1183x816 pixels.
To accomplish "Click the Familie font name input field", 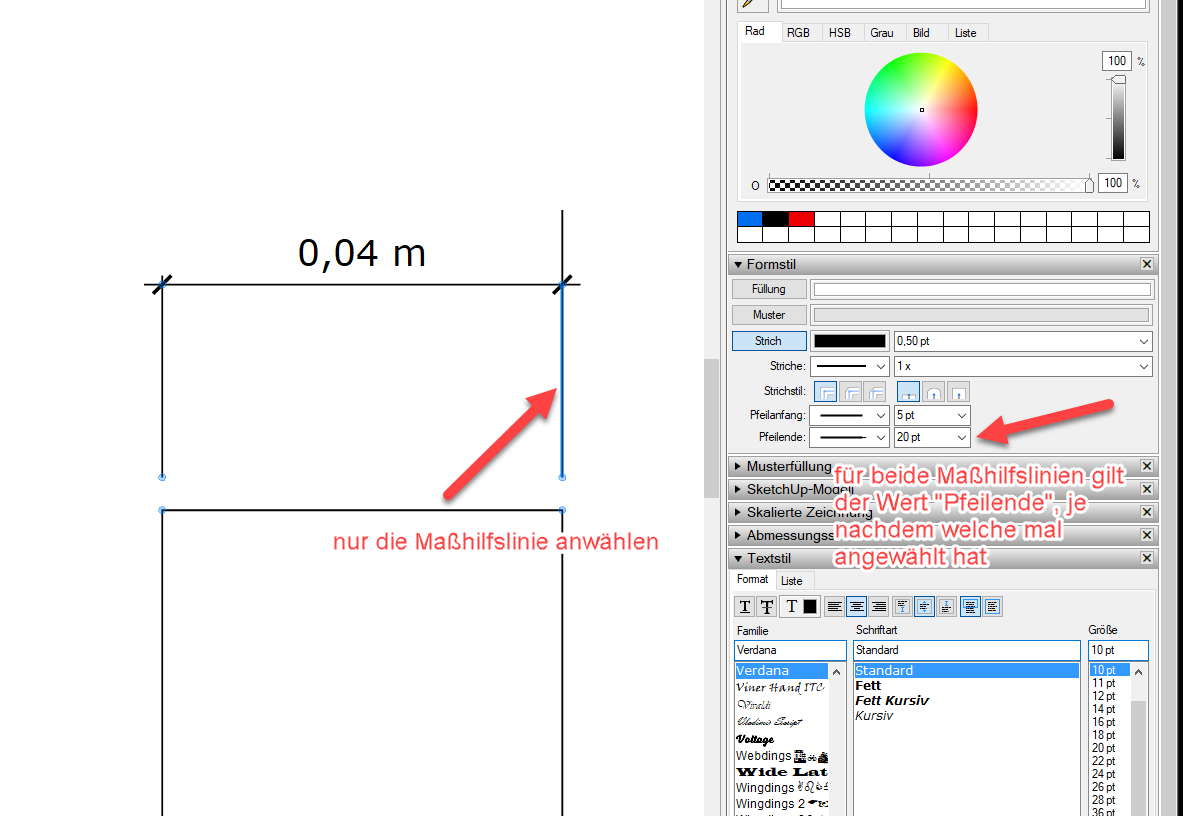I will (x=790, y=650).
